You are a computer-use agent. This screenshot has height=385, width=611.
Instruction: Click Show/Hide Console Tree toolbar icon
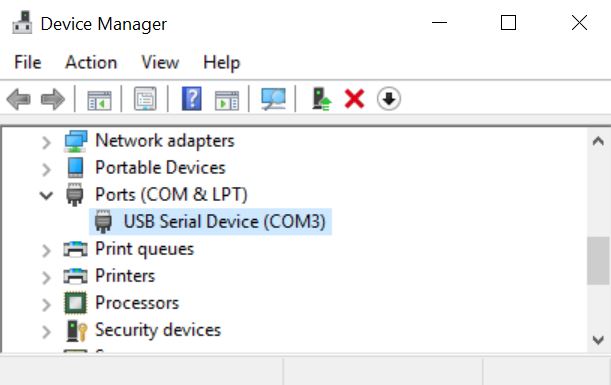point(99,100)
